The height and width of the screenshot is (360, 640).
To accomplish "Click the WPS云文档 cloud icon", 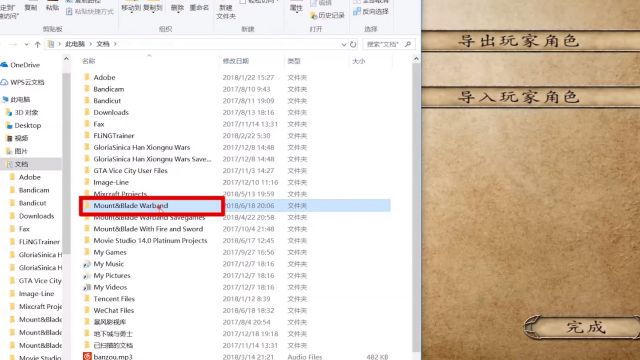I will 4,82.
